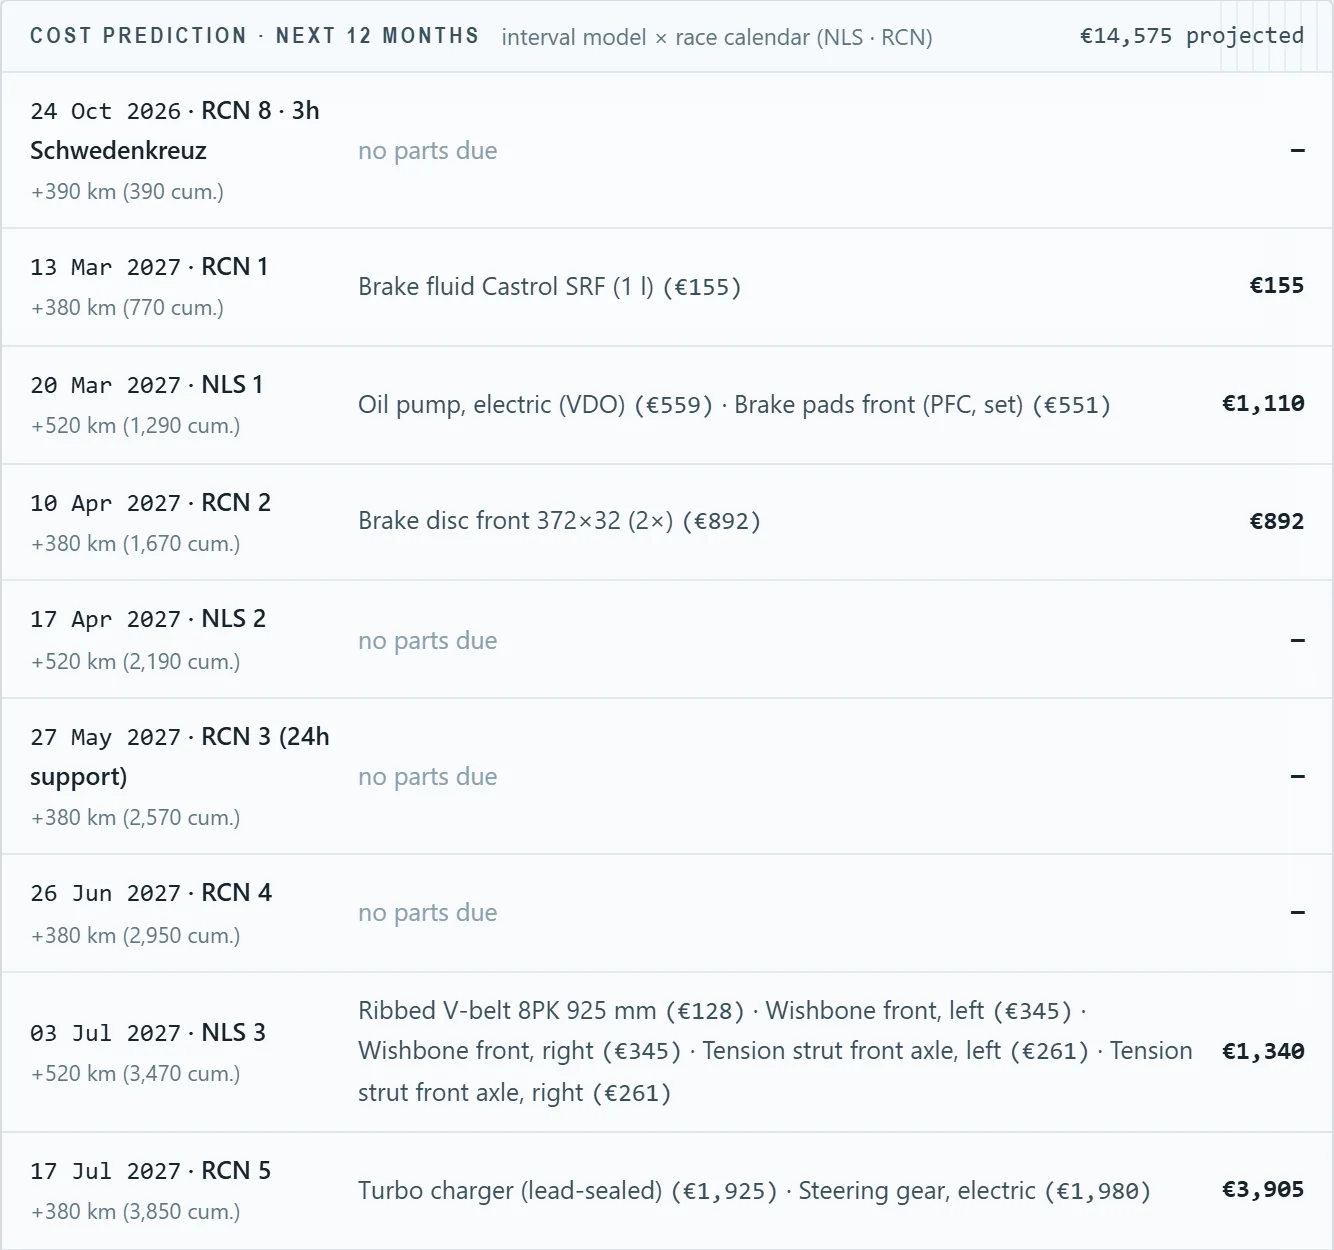1334x1250 pixels.
Task: Click the "Brake fluid Castrol SRF (1 l)" part
Action: click(506, 287)
